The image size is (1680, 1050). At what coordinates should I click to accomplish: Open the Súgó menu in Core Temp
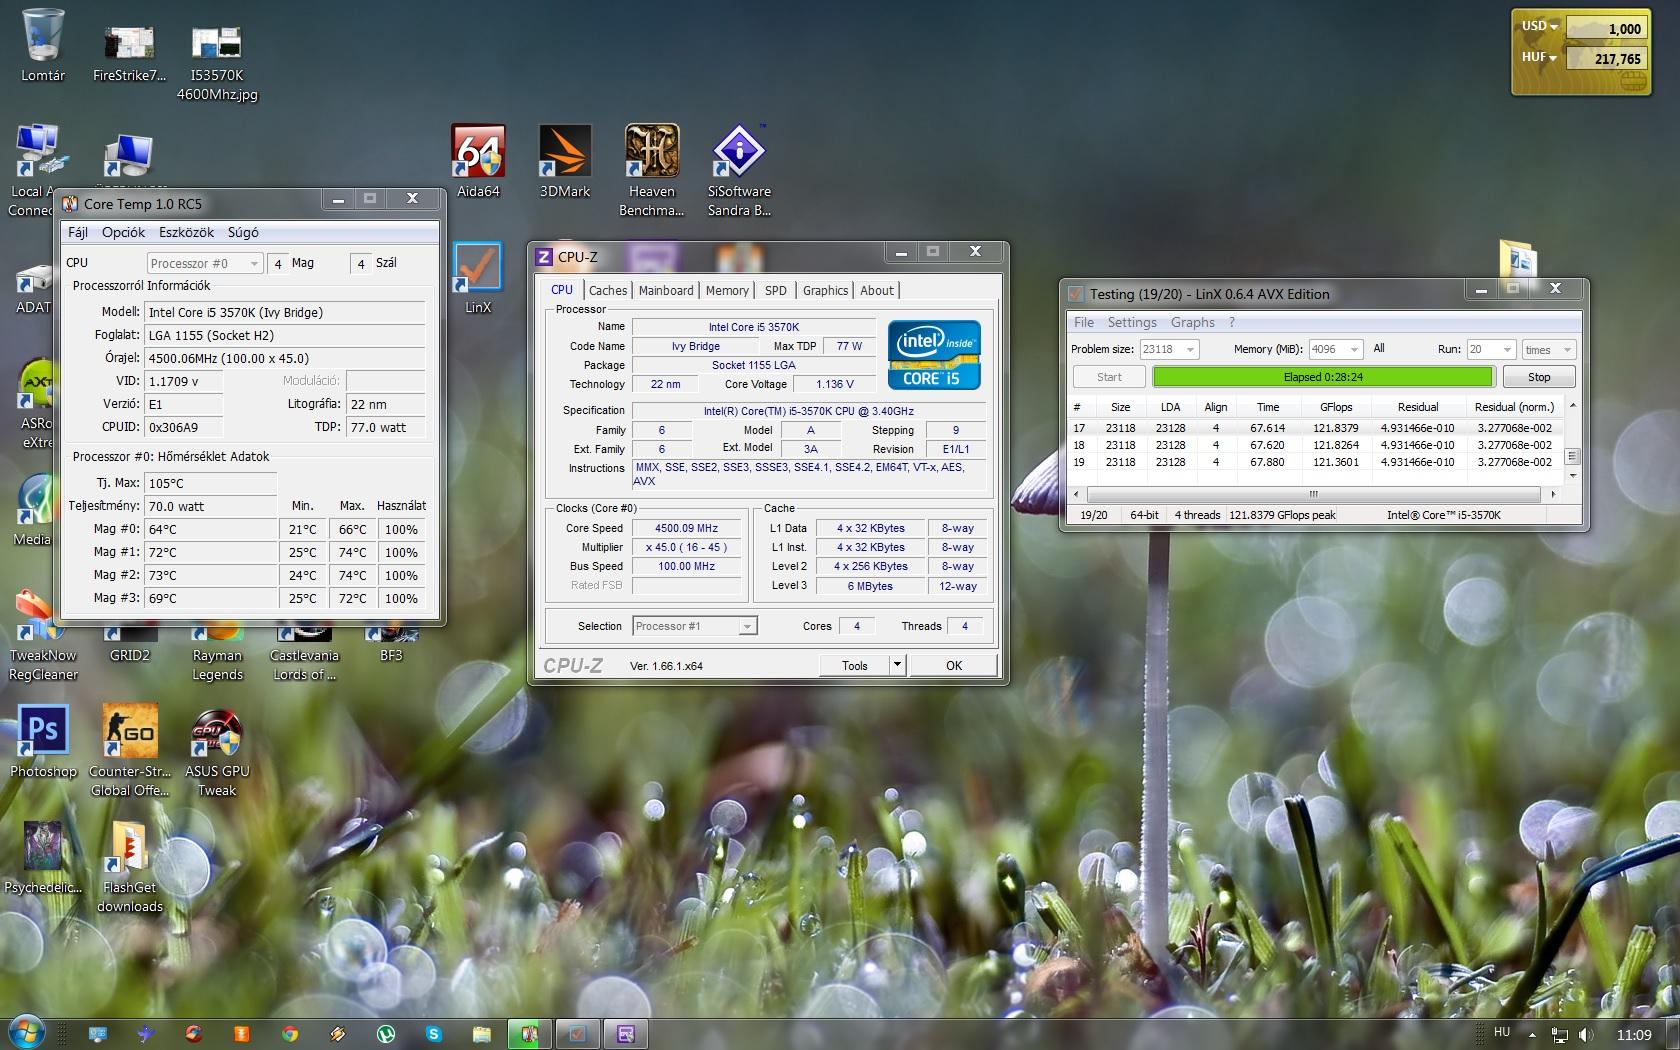pos(243,232)
